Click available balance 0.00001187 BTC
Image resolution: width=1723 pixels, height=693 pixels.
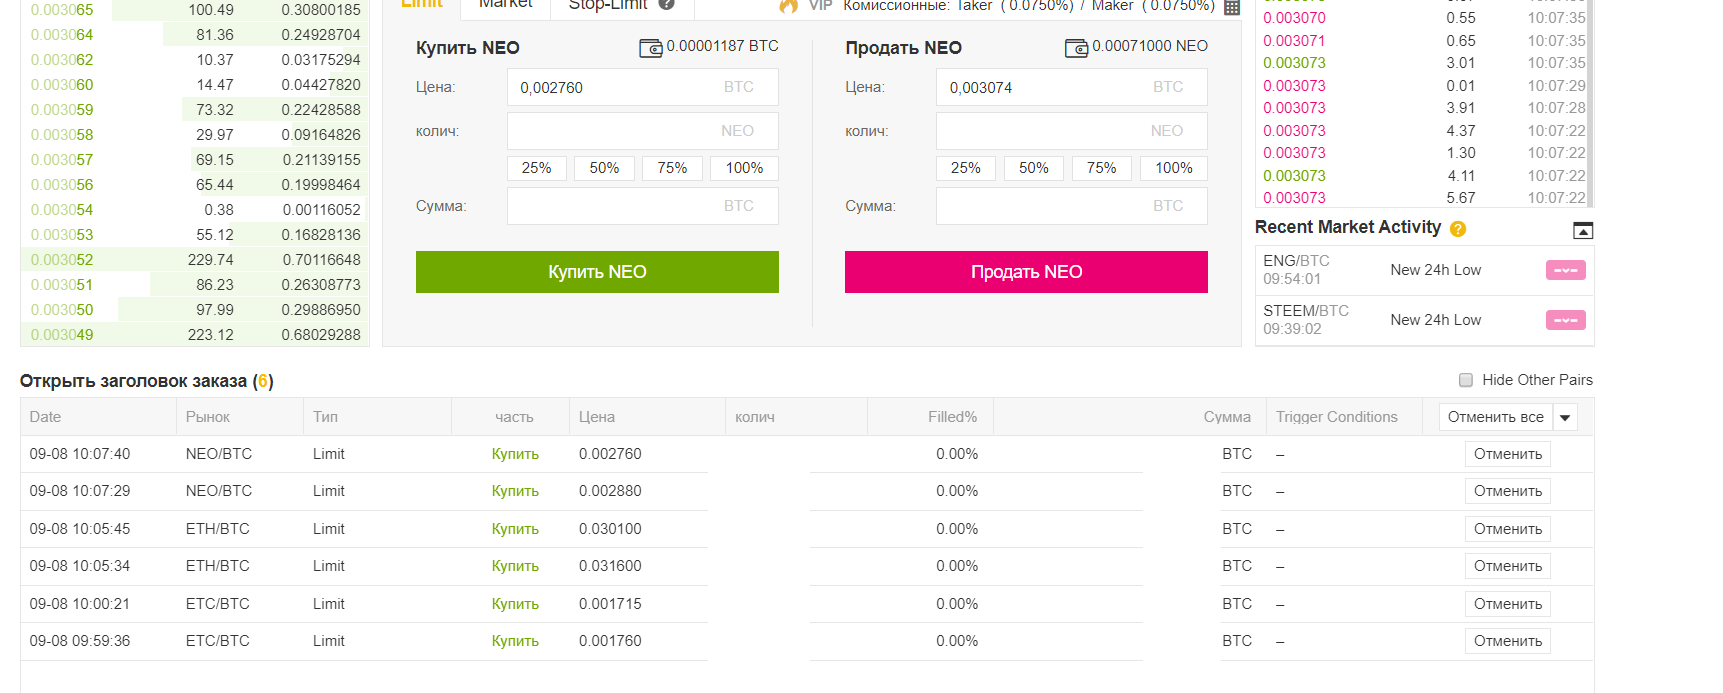(722, 46)
